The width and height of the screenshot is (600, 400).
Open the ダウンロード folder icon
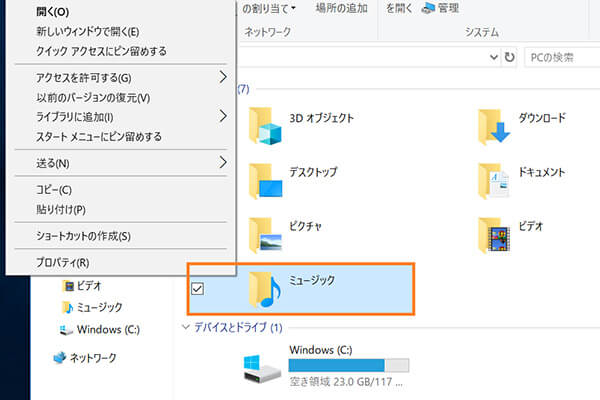click(494, 127)
